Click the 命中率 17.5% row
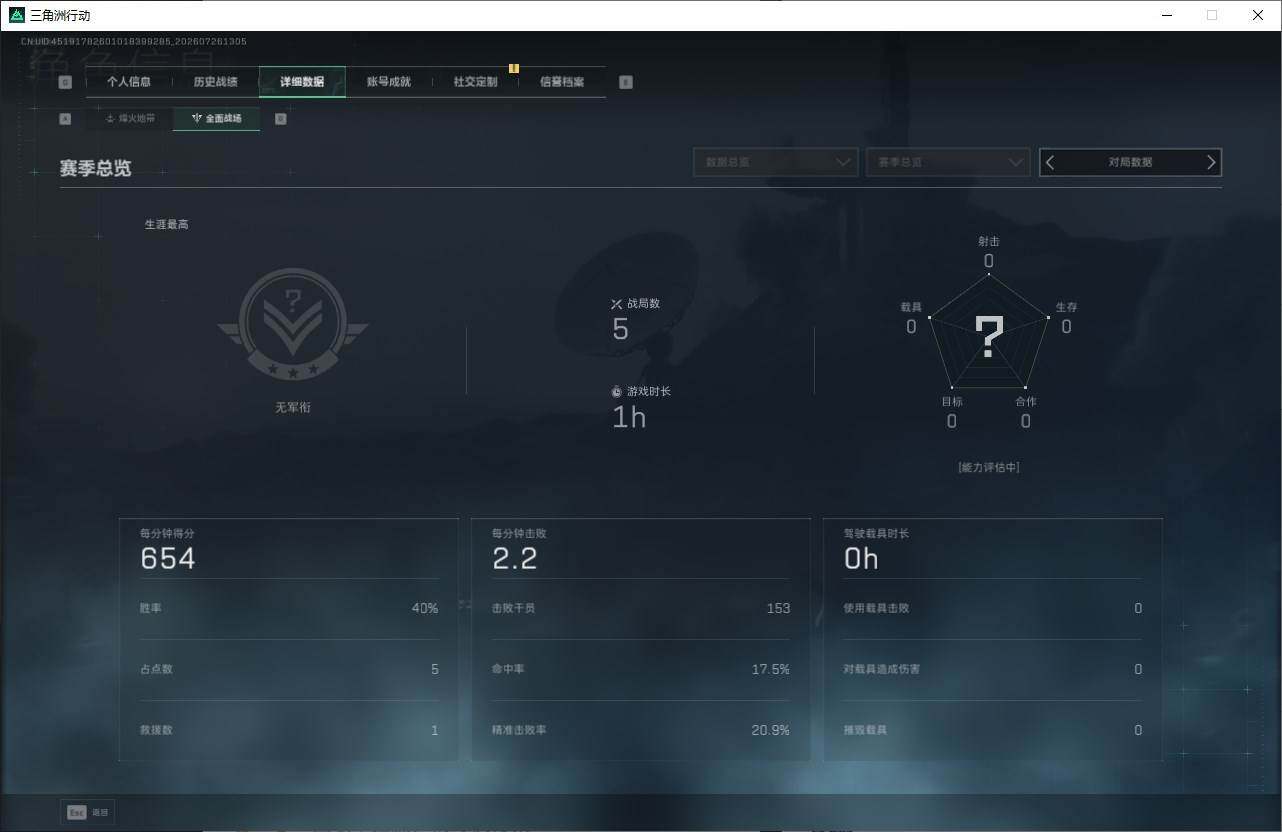Image resolution: width=1282 pixels, height=832 pixels. 641,669
